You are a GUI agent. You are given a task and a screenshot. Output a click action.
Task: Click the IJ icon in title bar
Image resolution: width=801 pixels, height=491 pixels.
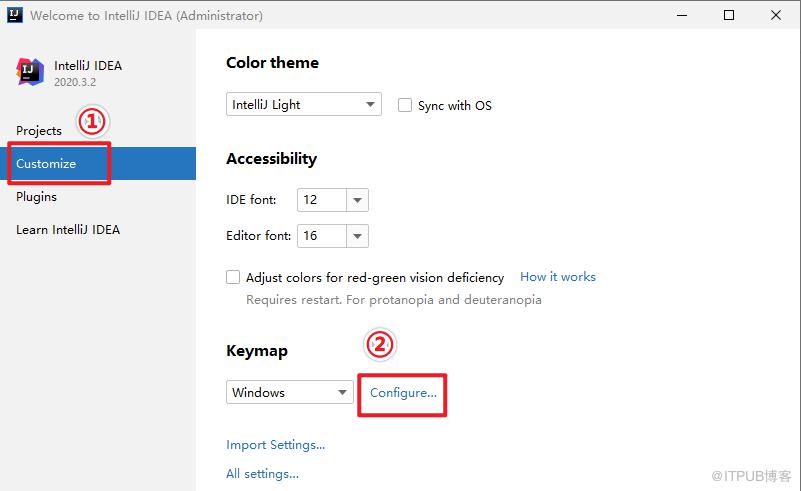click(14, 15)
